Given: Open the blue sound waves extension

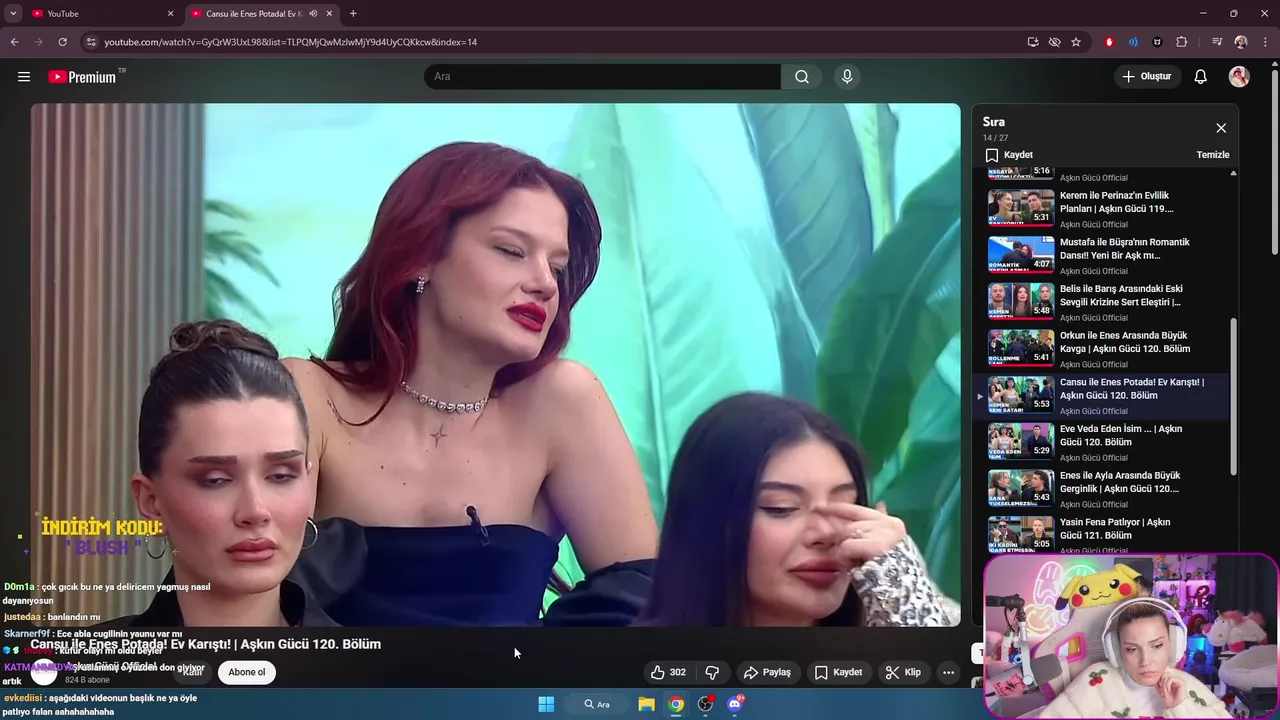Looking at the screenshot, I should tap(1133, 42).
